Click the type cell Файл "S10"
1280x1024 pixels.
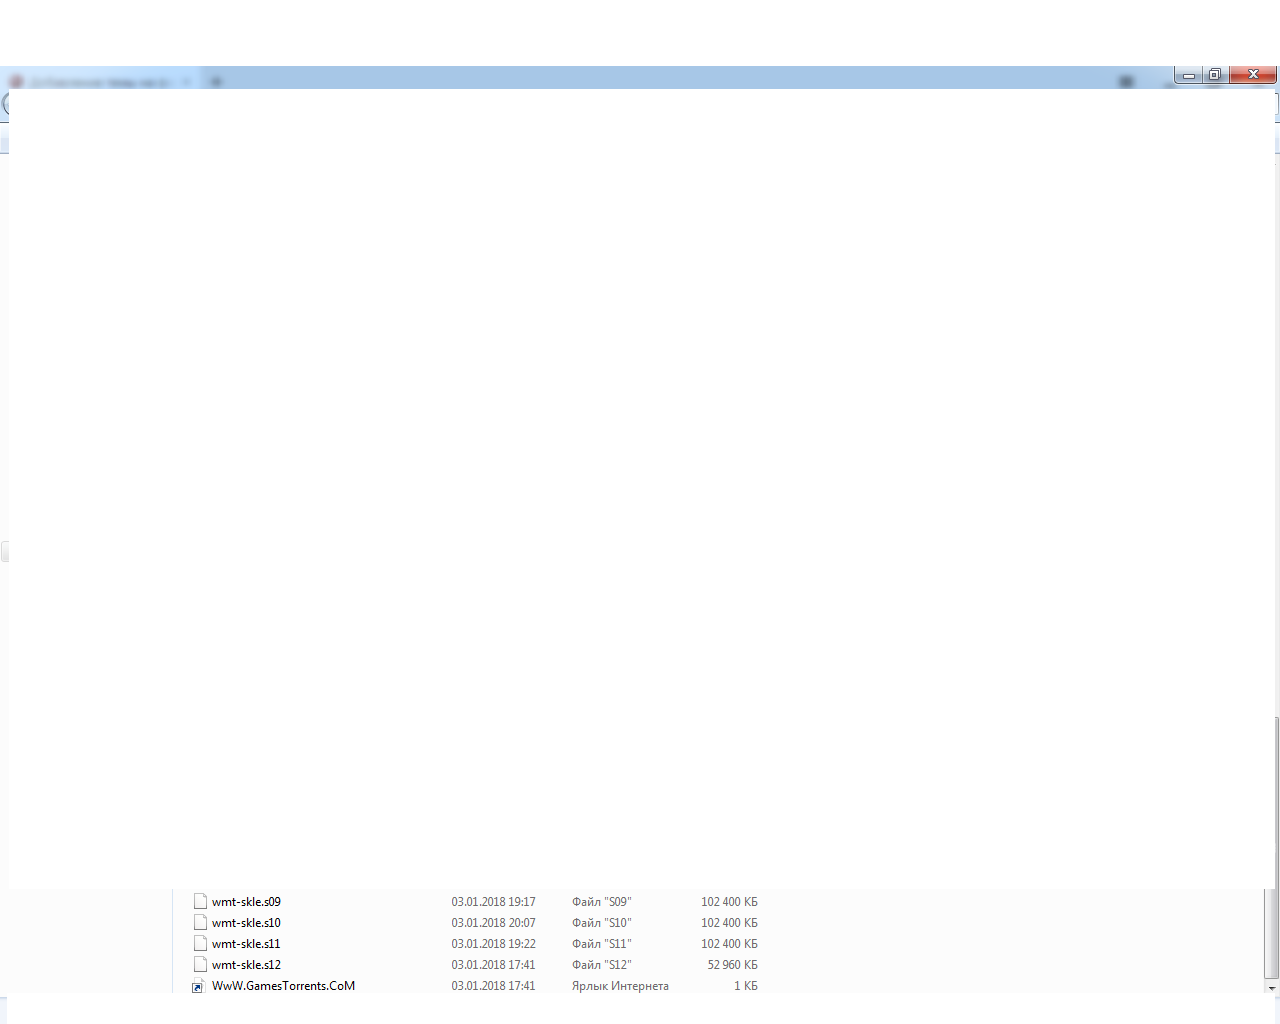coord(602,923)
